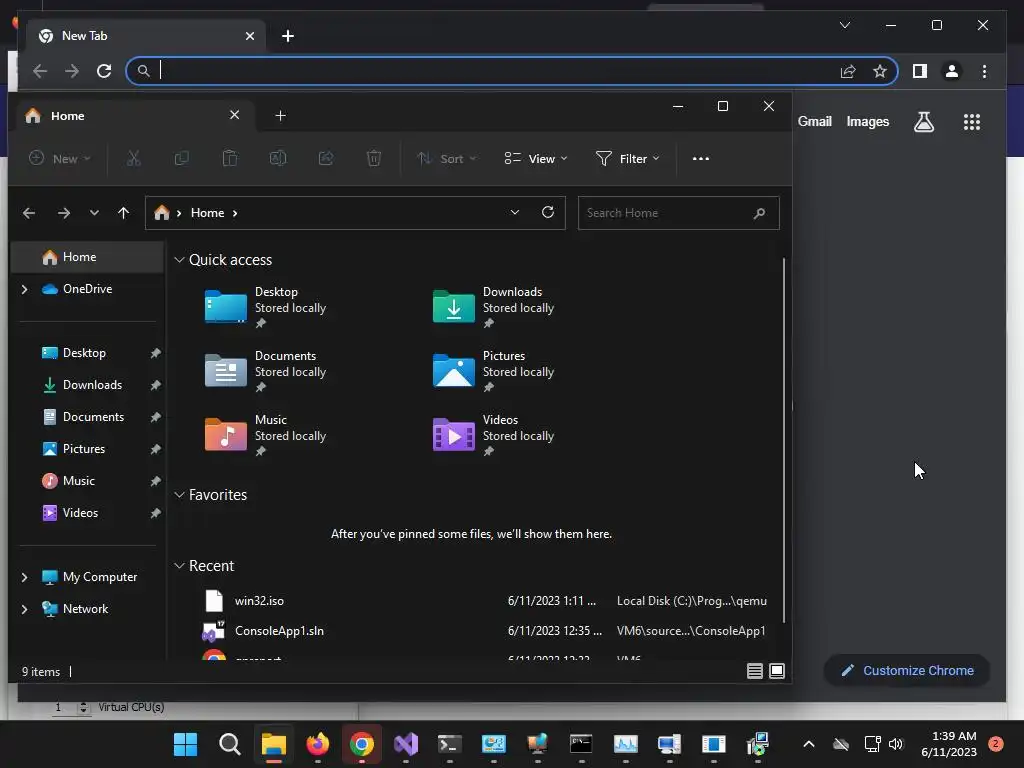Viewport: 1024px width, 768px height.
Task: Reload the Chrome page
Action: pos(104,71)
